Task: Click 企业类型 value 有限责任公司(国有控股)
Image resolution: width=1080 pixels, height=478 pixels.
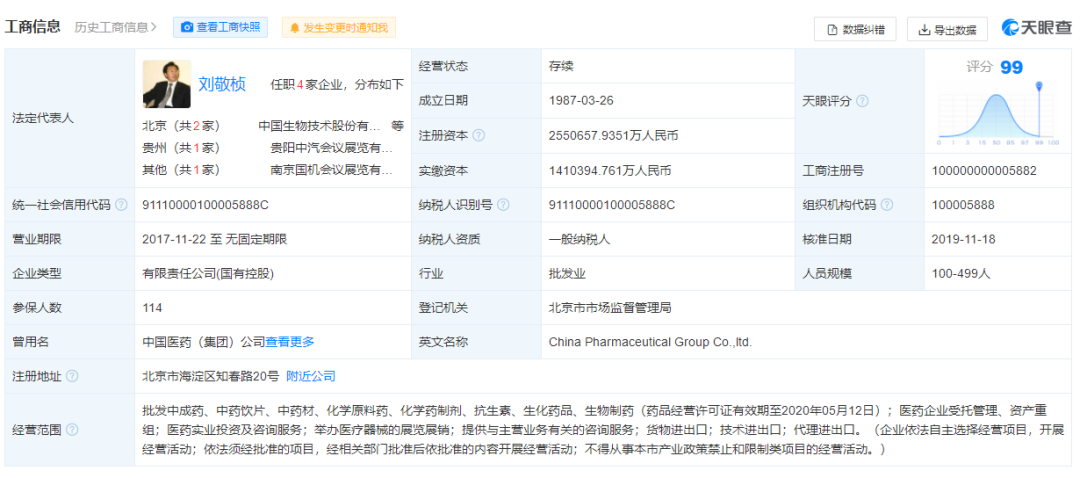Action: 208,273
